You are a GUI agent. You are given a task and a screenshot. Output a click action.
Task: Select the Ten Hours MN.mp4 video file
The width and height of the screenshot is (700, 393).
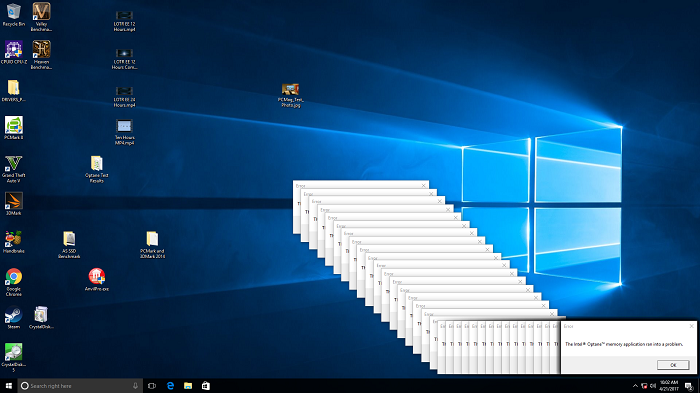click(x=124, y=132)
